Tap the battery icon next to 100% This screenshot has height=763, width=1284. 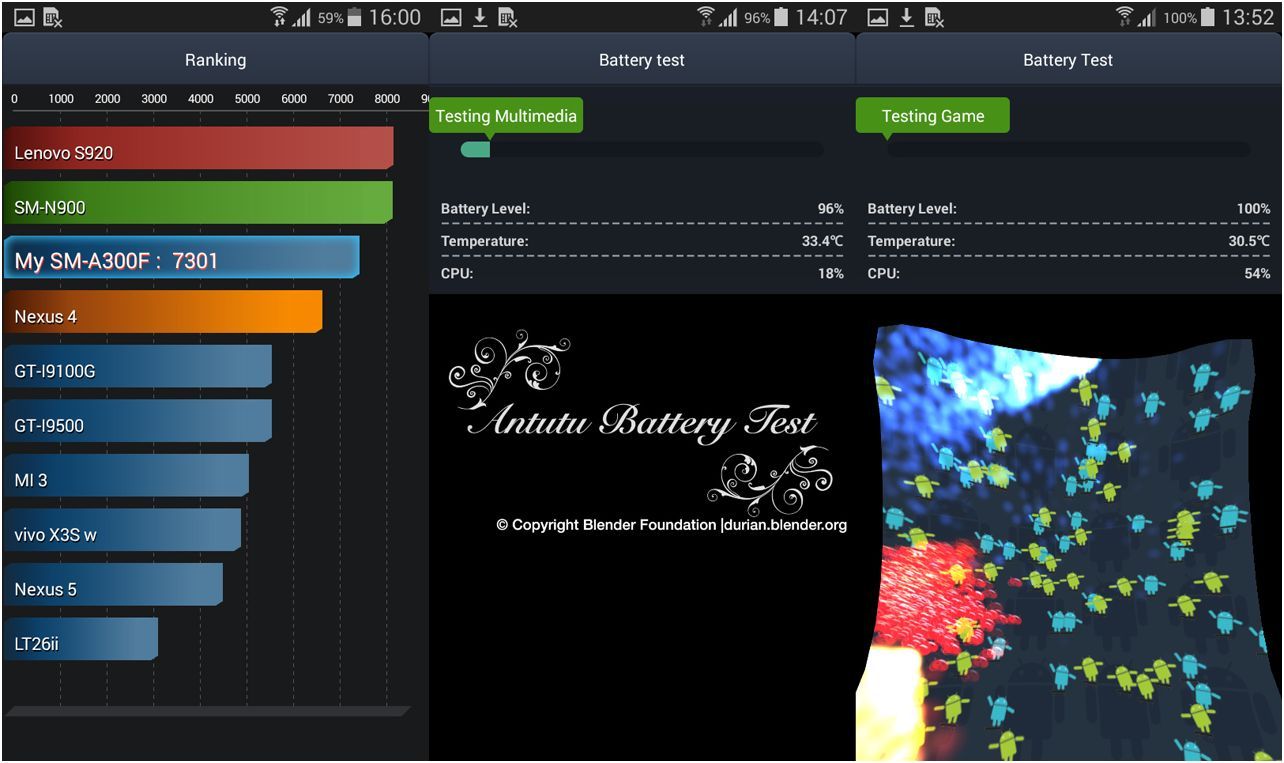[1209, 18]
